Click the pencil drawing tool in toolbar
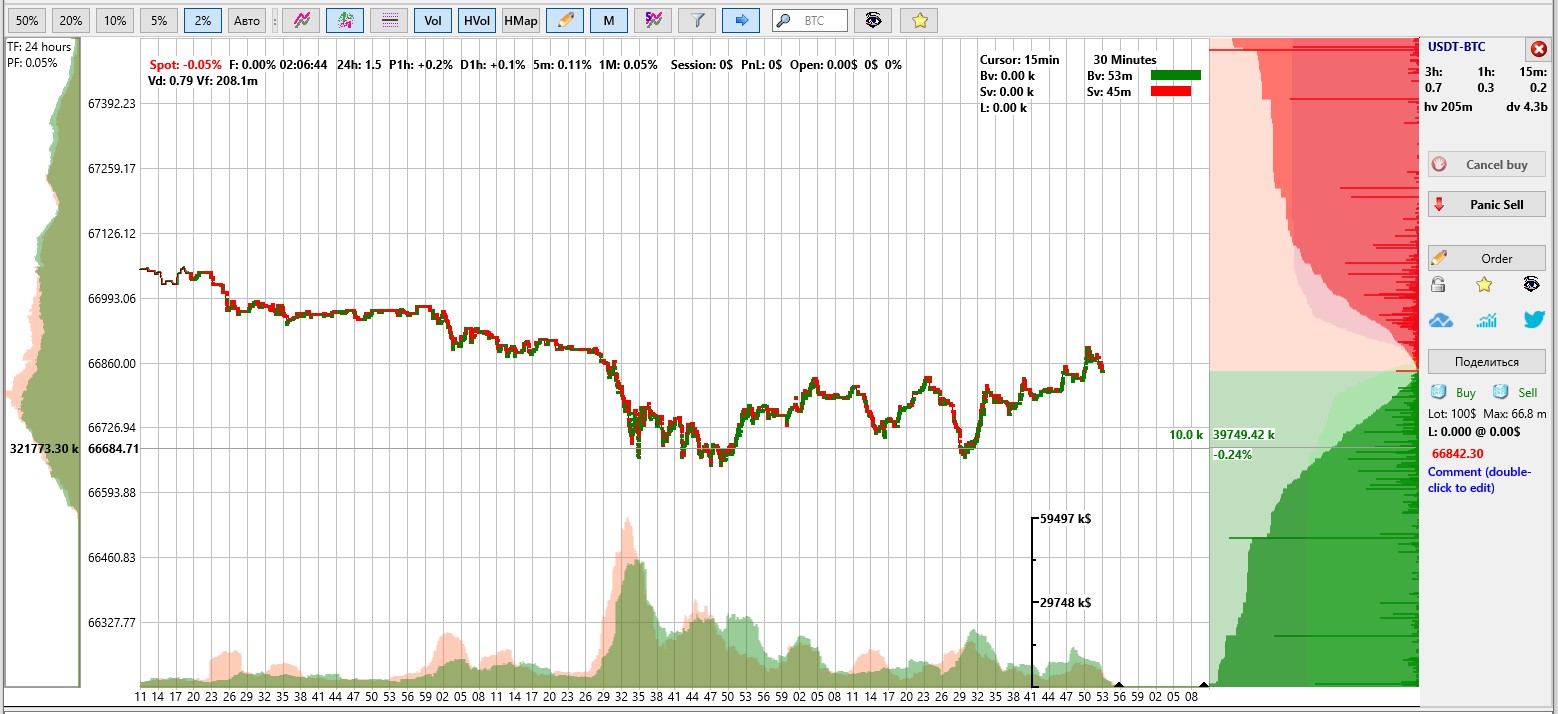Image resolution: width=1558 pixels, height=714 pixels. tap(565, 20)
